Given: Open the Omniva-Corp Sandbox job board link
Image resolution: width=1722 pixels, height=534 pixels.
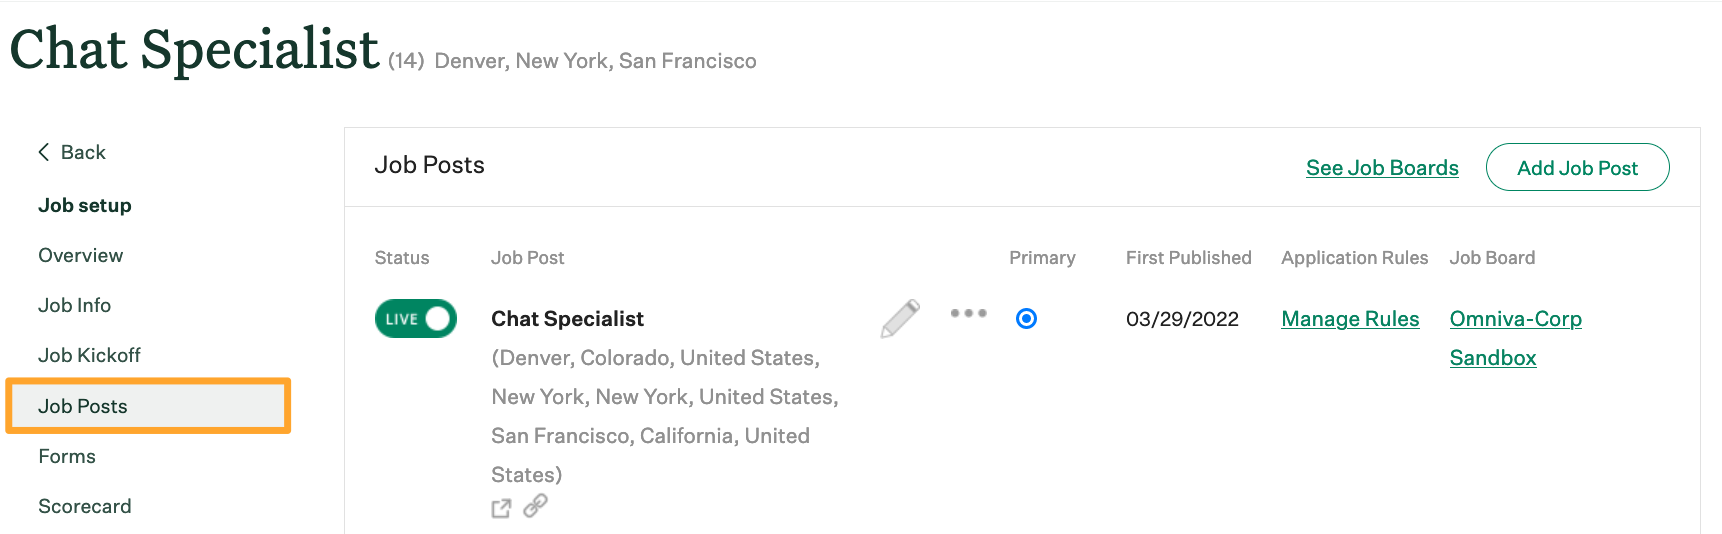Looking at the screenshot, I should click(1515, 319).
